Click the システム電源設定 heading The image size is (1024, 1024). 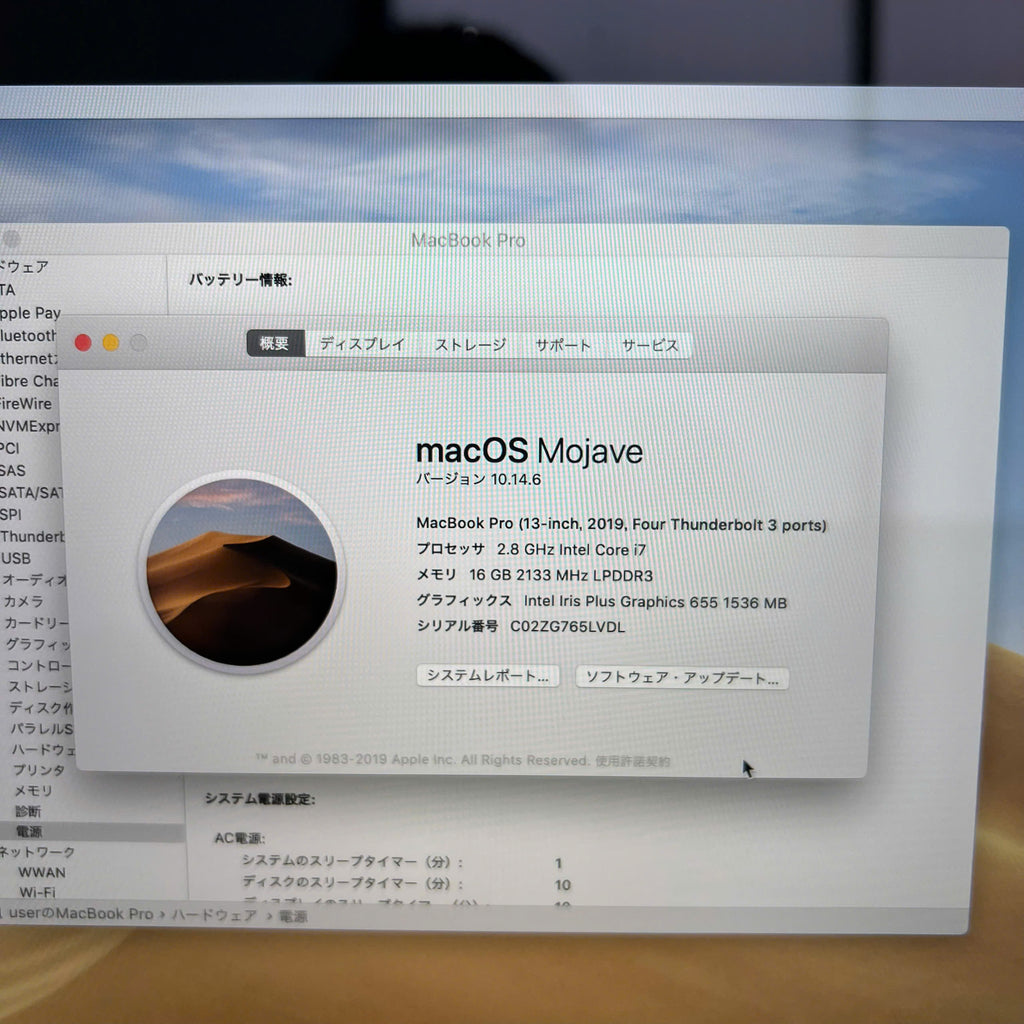pos(260,799)
